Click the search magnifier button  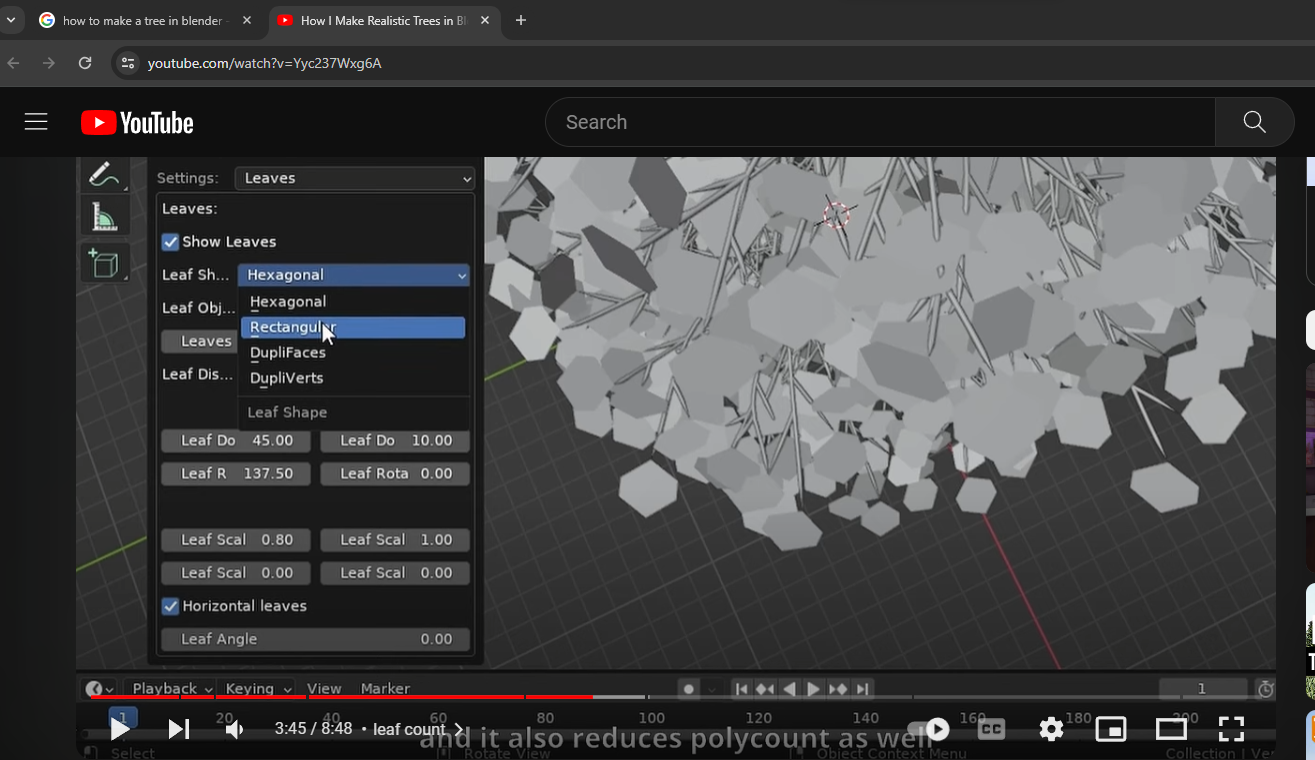pos(1254,122)
